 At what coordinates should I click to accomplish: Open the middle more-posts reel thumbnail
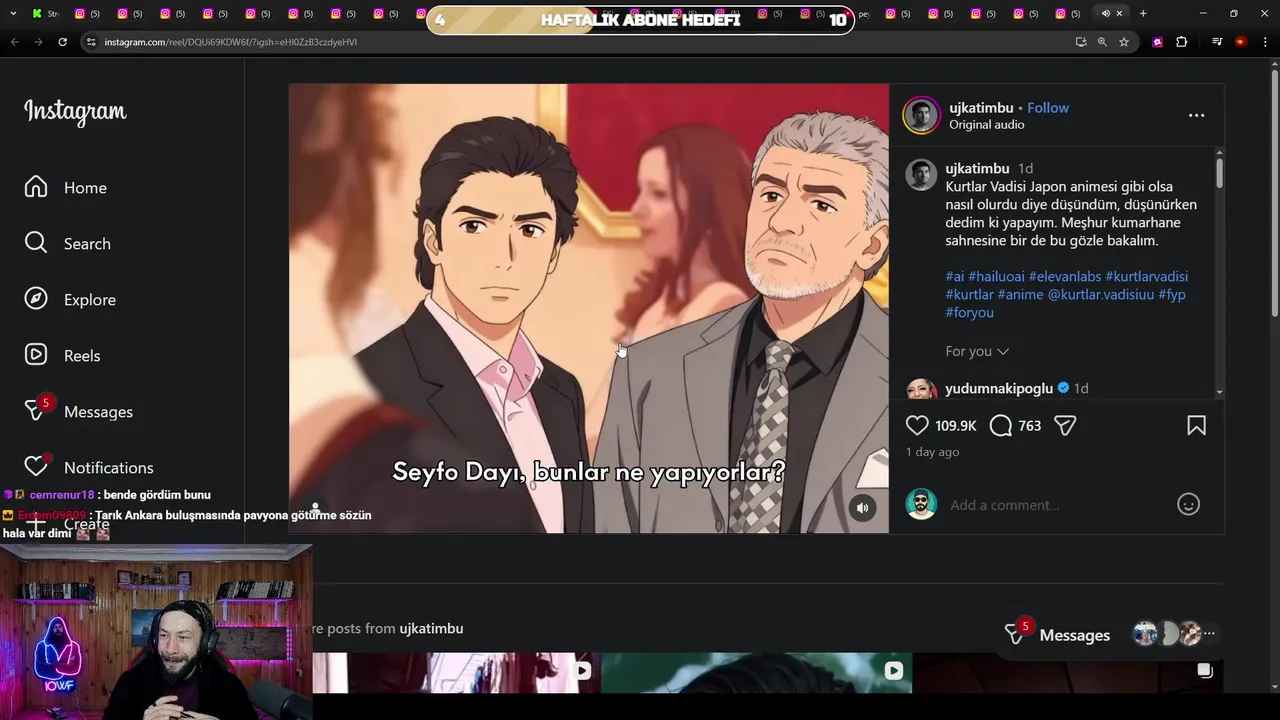(x=757, y=673)
